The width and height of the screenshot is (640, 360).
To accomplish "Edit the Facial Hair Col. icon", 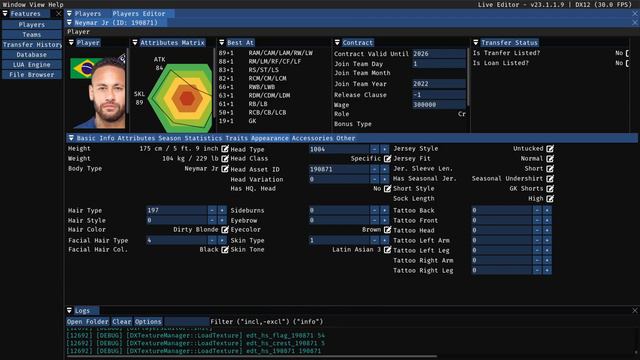I will [225, 249].
